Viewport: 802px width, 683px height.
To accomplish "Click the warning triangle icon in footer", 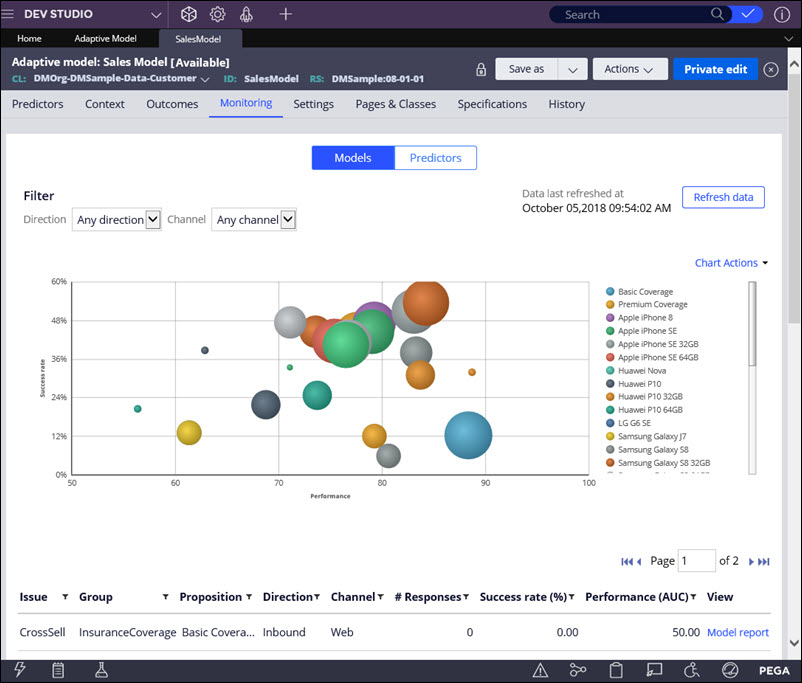I will [540, 670].
